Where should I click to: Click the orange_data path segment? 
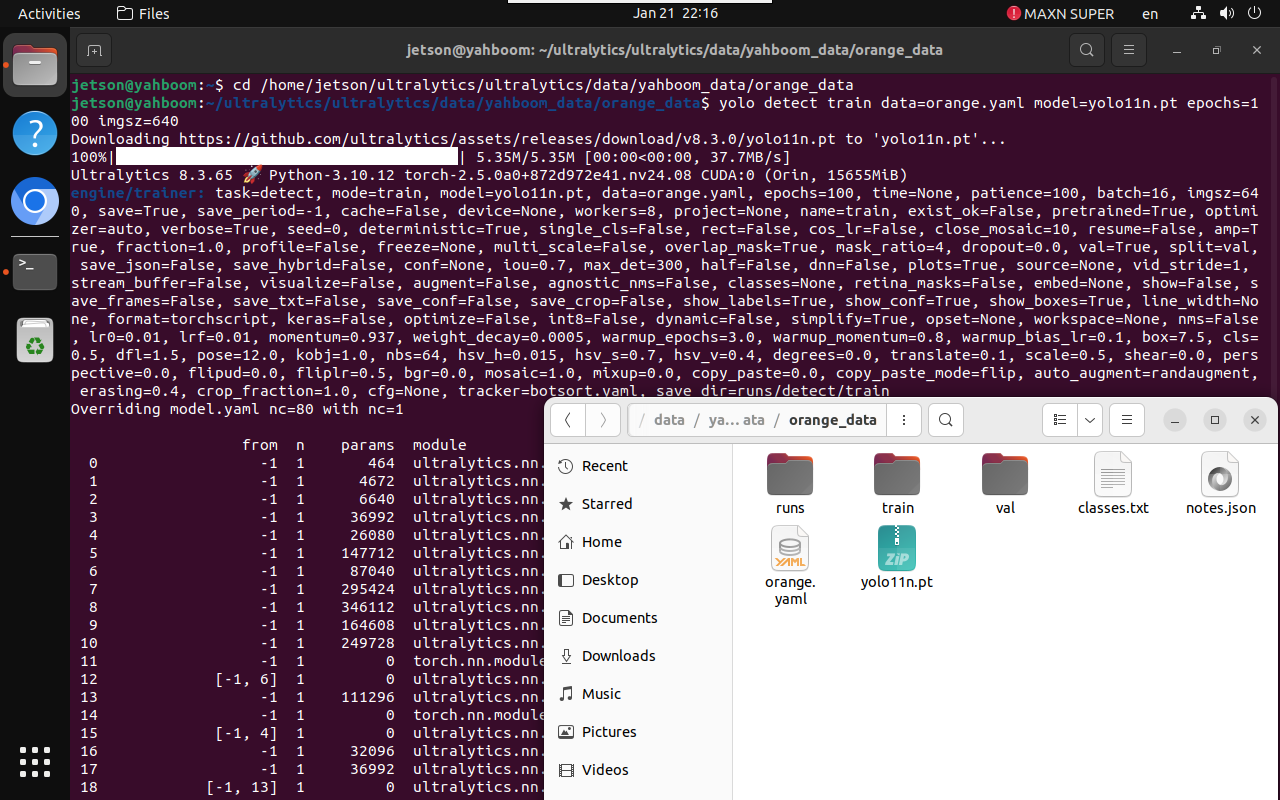click(x=832, y=420)
